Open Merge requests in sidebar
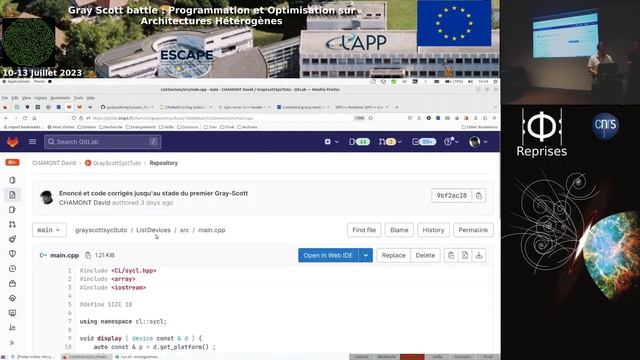The image size is (640, 360). [12, 224]
